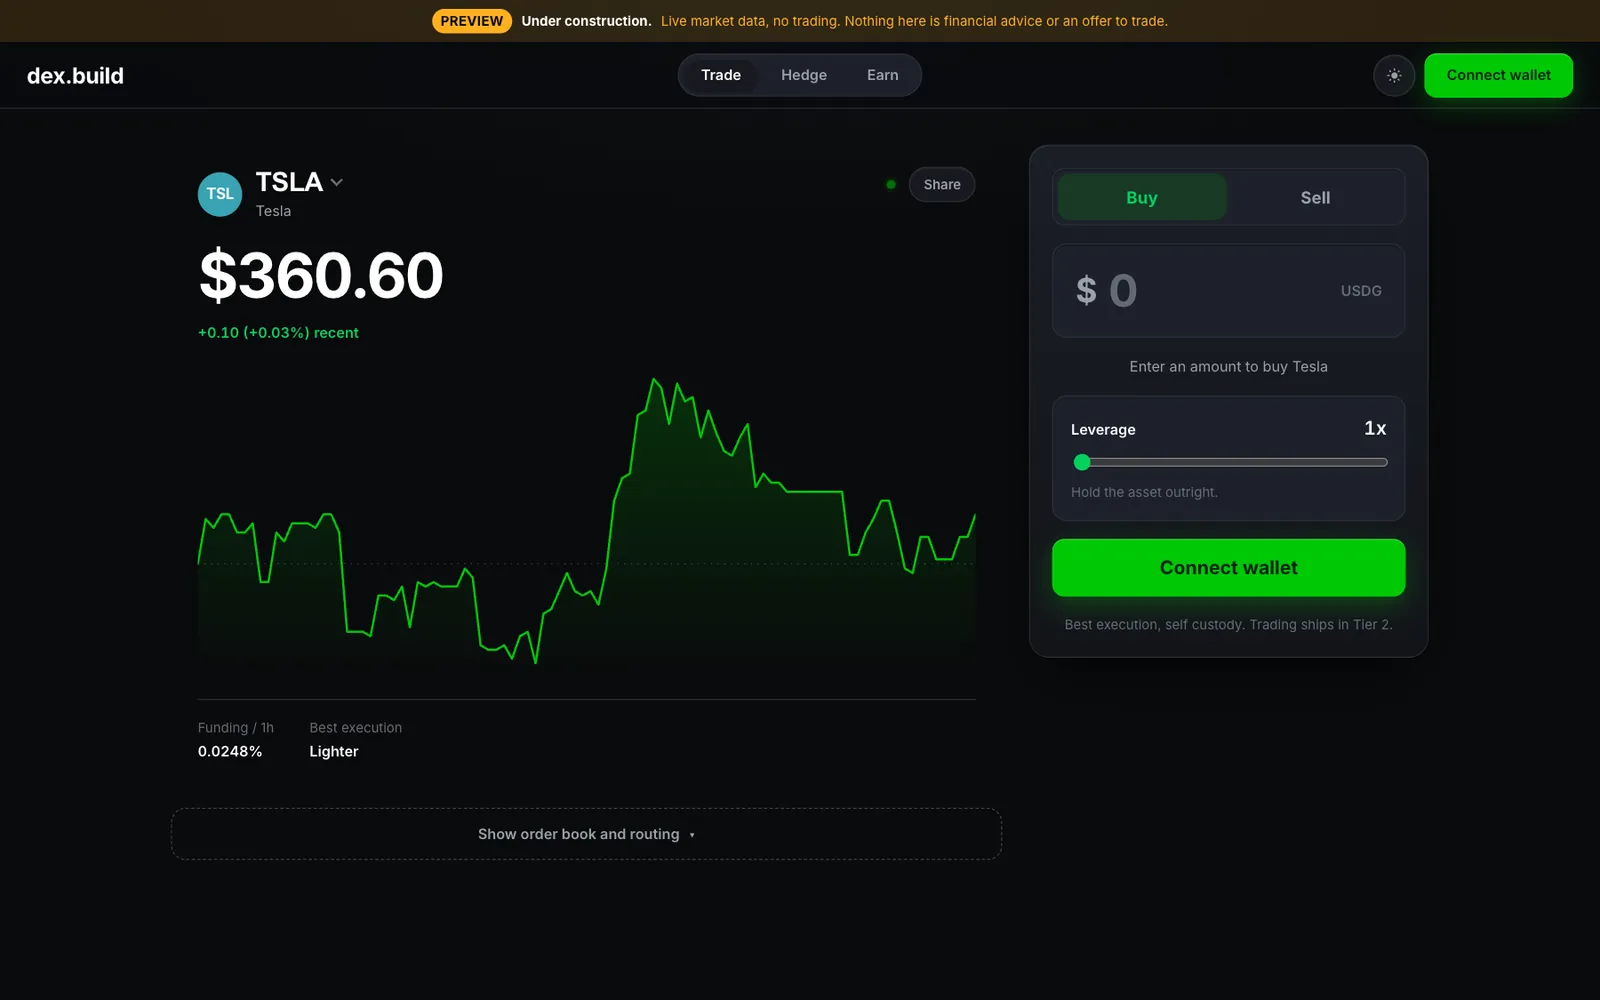Screen dimensions: 1600x1000
Task: Click the PREVIEW badge in the banner
Action: point(472,21)
